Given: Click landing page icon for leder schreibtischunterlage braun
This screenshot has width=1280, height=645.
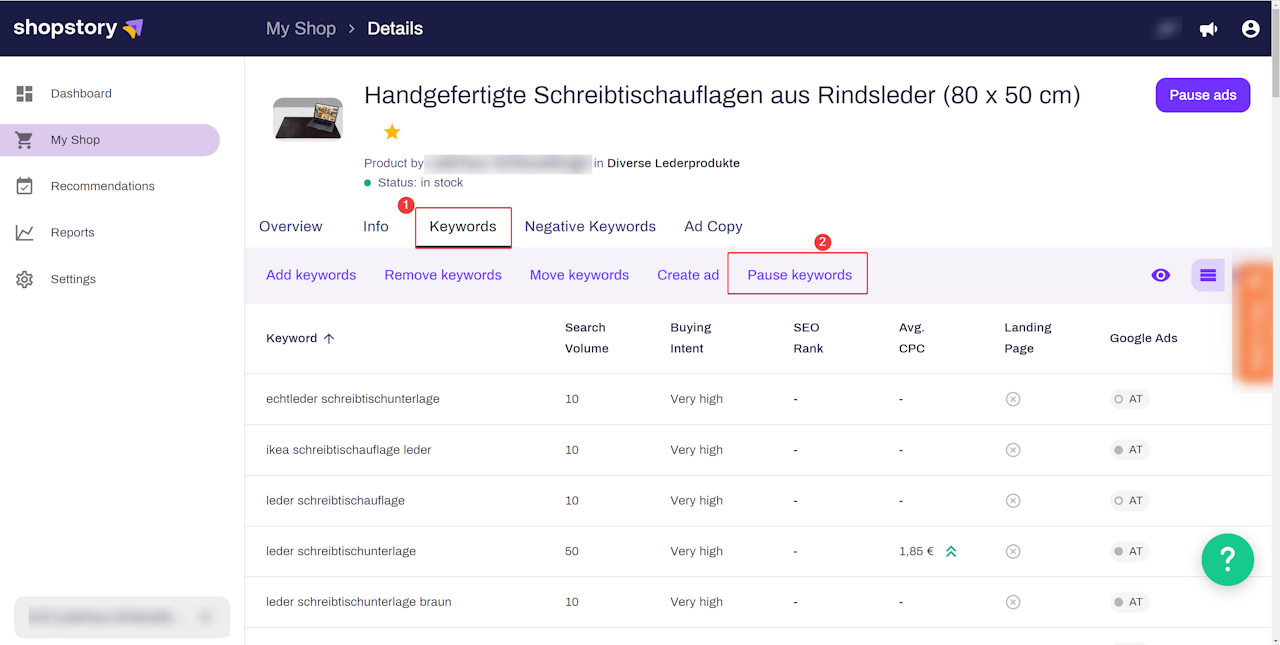Looking at the screenshot, I should coord(1012,602).
